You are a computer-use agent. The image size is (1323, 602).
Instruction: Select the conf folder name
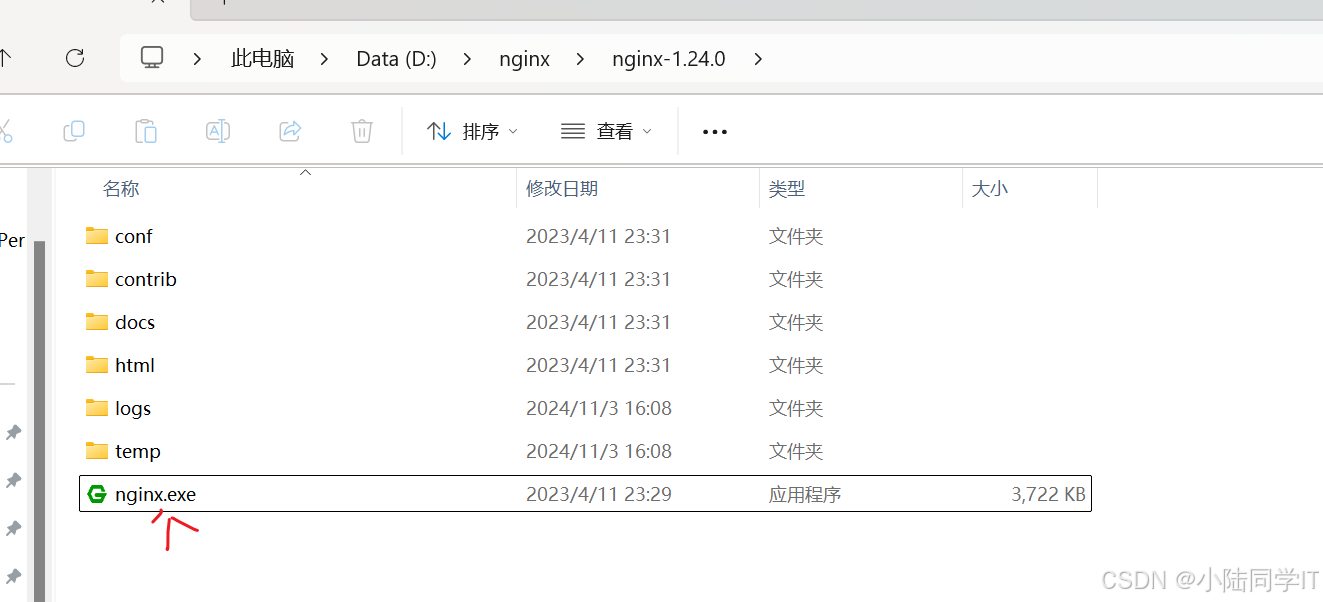click(134, 236)
